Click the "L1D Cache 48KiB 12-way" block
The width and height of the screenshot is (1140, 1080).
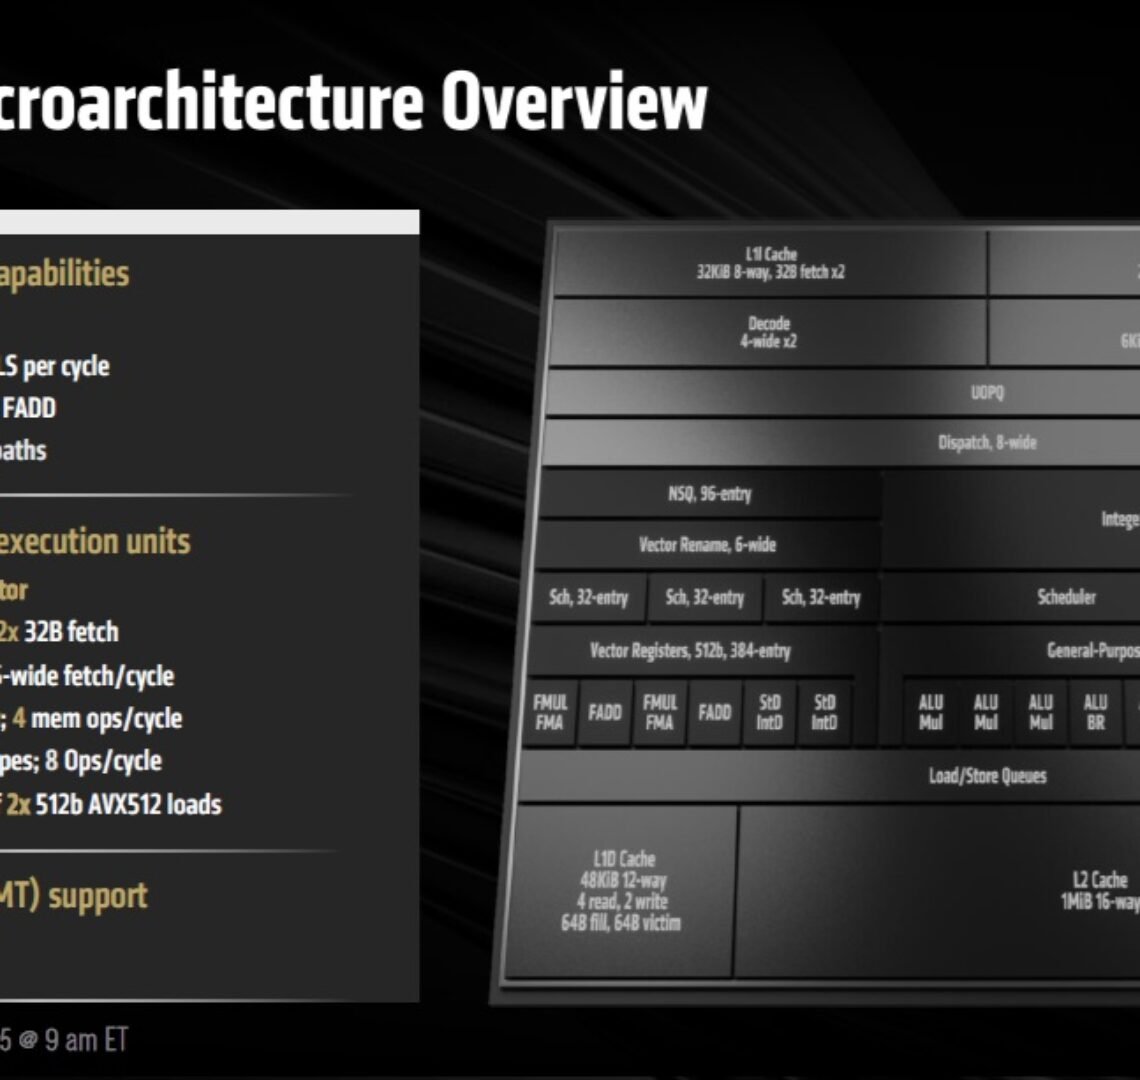coord(622,891)
